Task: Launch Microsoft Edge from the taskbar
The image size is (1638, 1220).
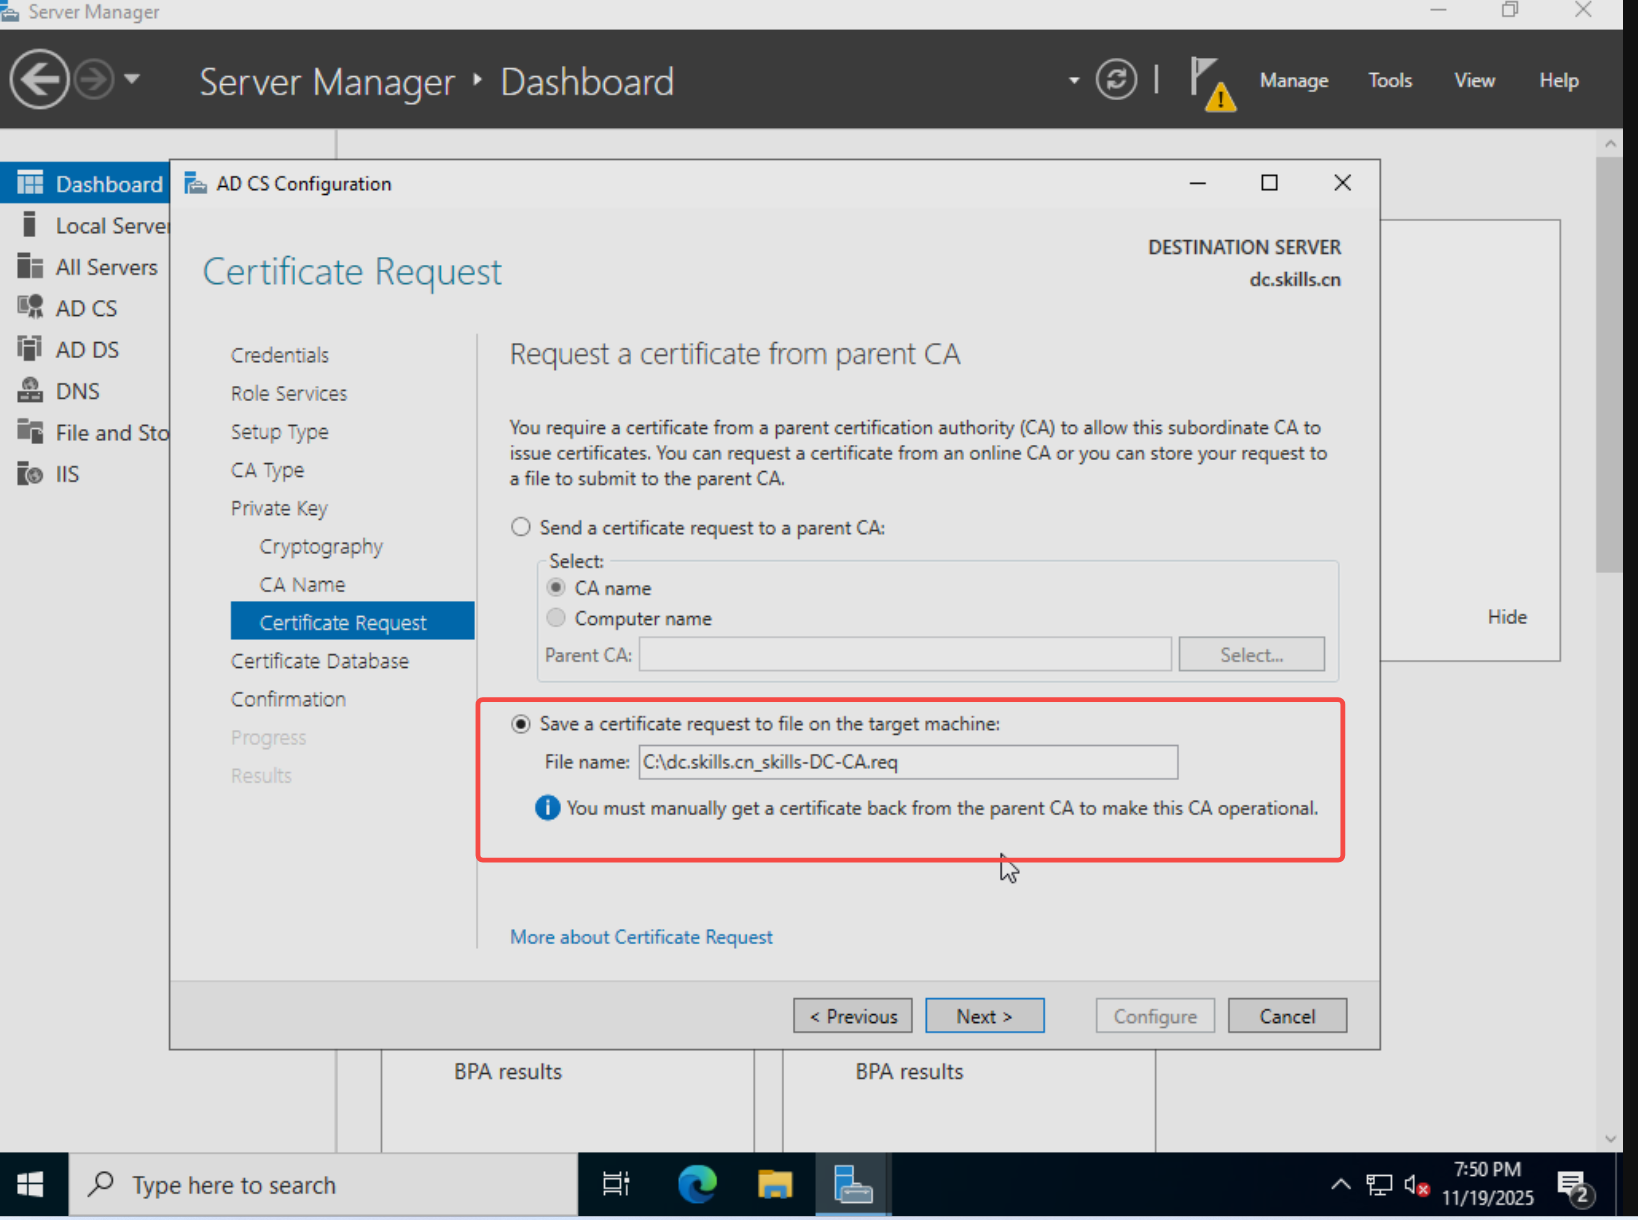Action: 697,1185
